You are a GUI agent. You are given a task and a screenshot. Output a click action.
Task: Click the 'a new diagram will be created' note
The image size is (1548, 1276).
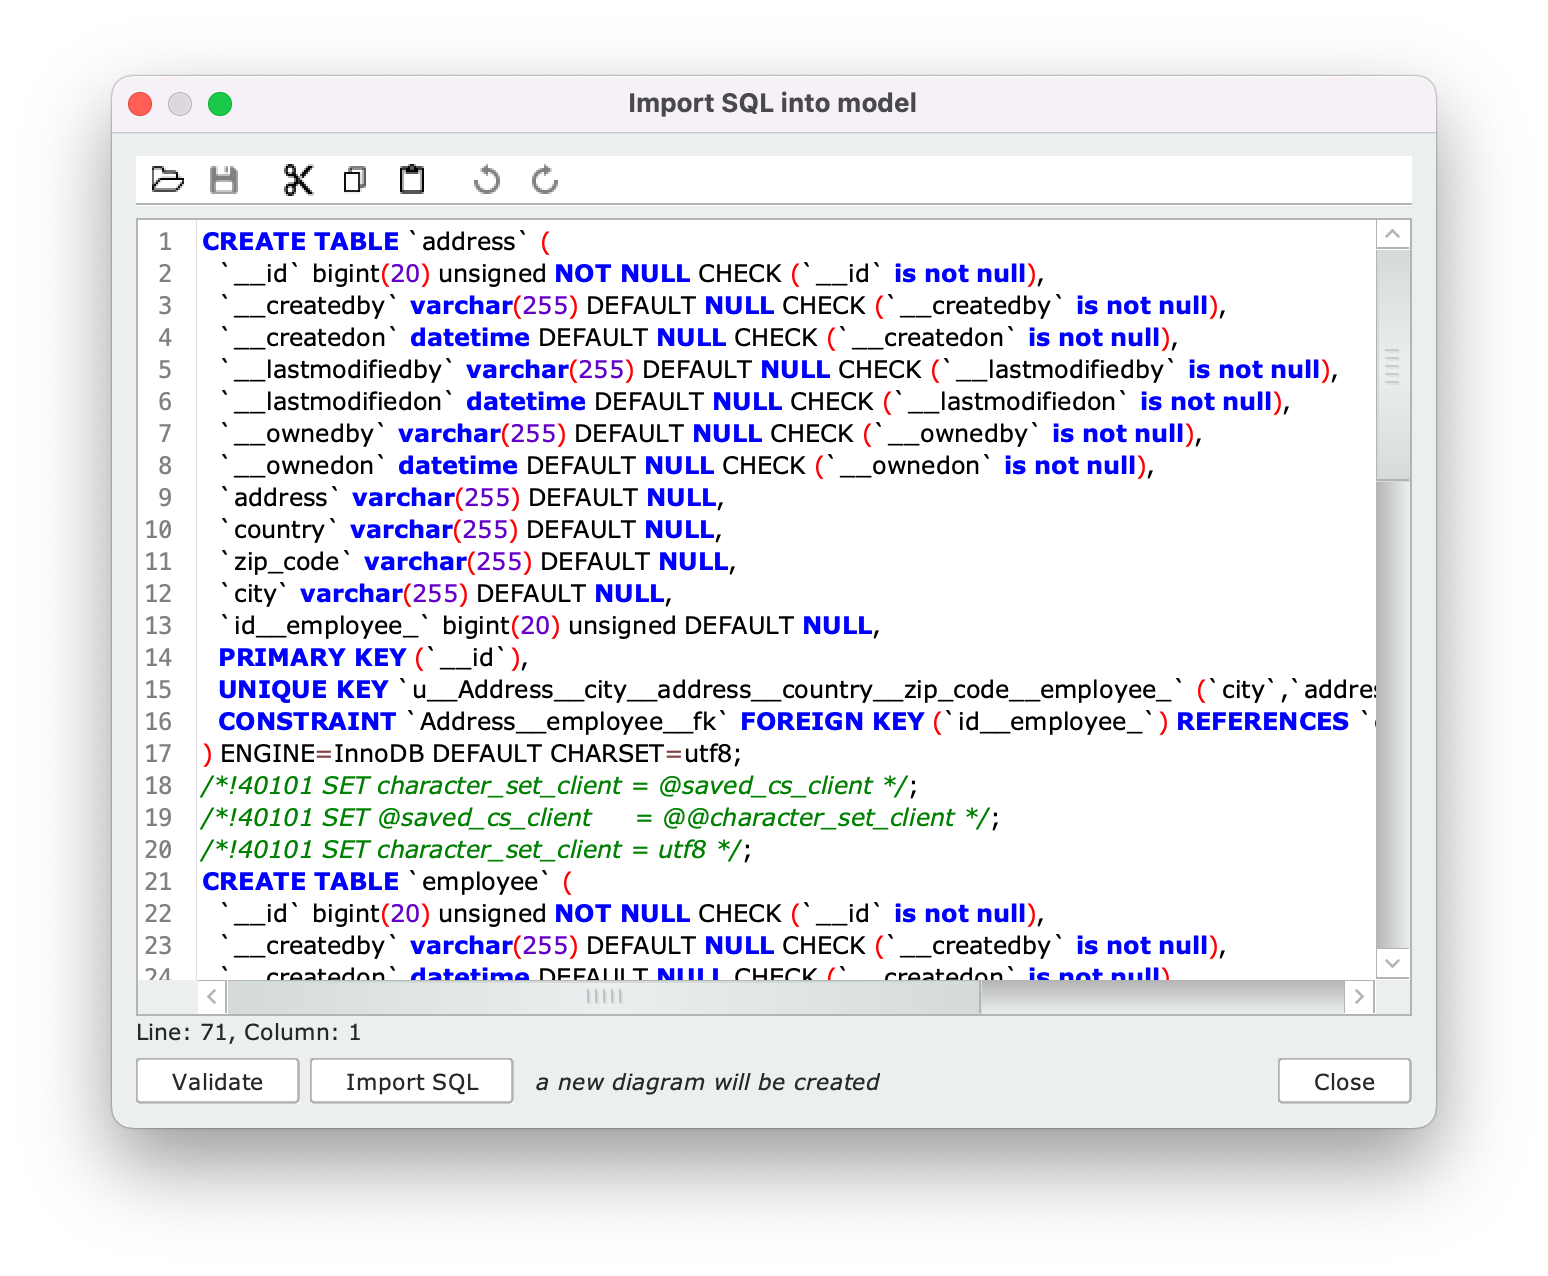[x=708, y=1082]
